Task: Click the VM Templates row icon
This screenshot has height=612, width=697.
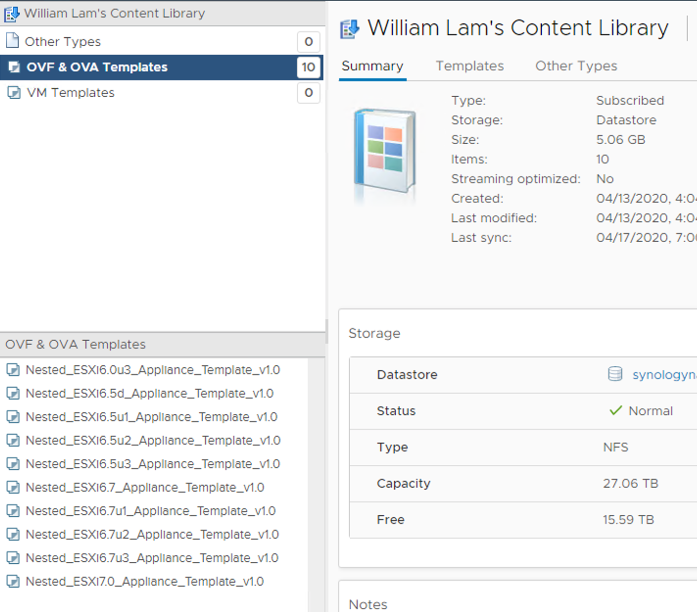Action: (x=14, y=92)
